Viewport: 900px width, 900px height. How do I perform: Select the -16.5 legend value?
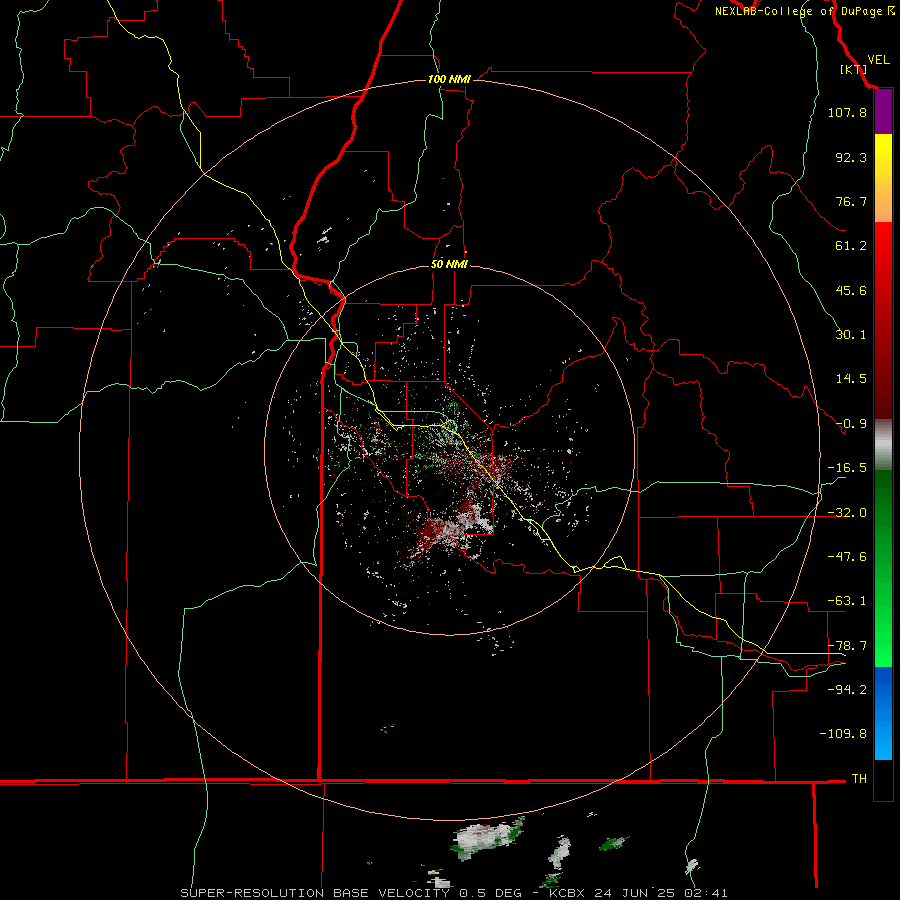click(x=847, y=468)
